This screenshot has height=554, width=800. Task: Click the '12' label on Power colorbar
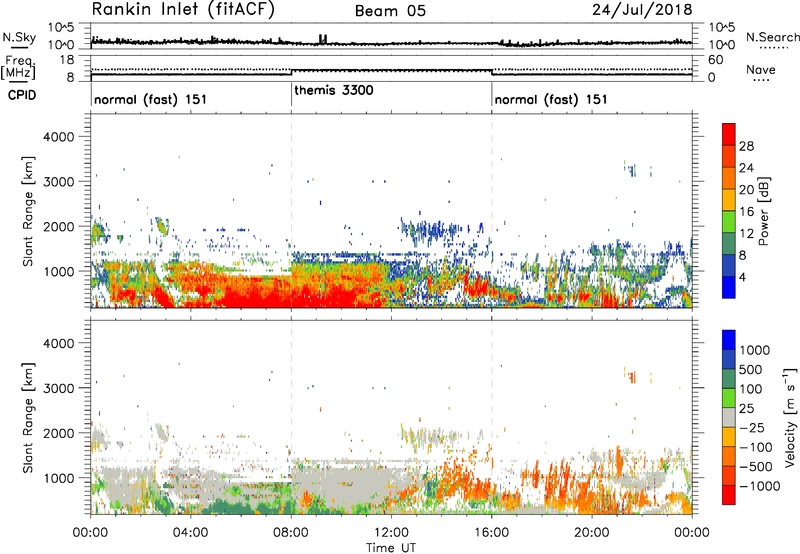746,234
